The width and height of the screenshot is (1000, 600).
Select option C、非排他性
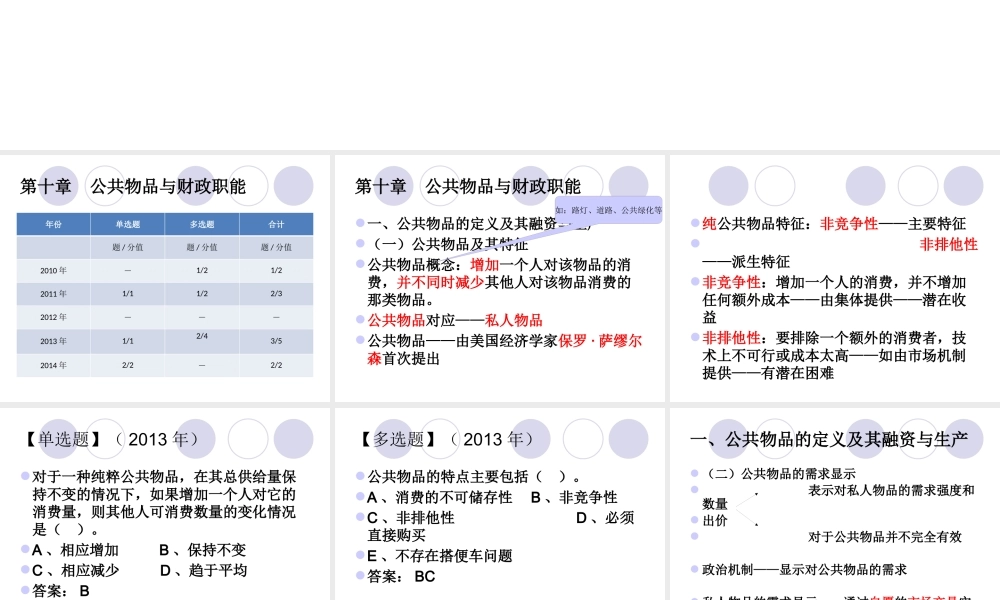click(x=411, y=518)
